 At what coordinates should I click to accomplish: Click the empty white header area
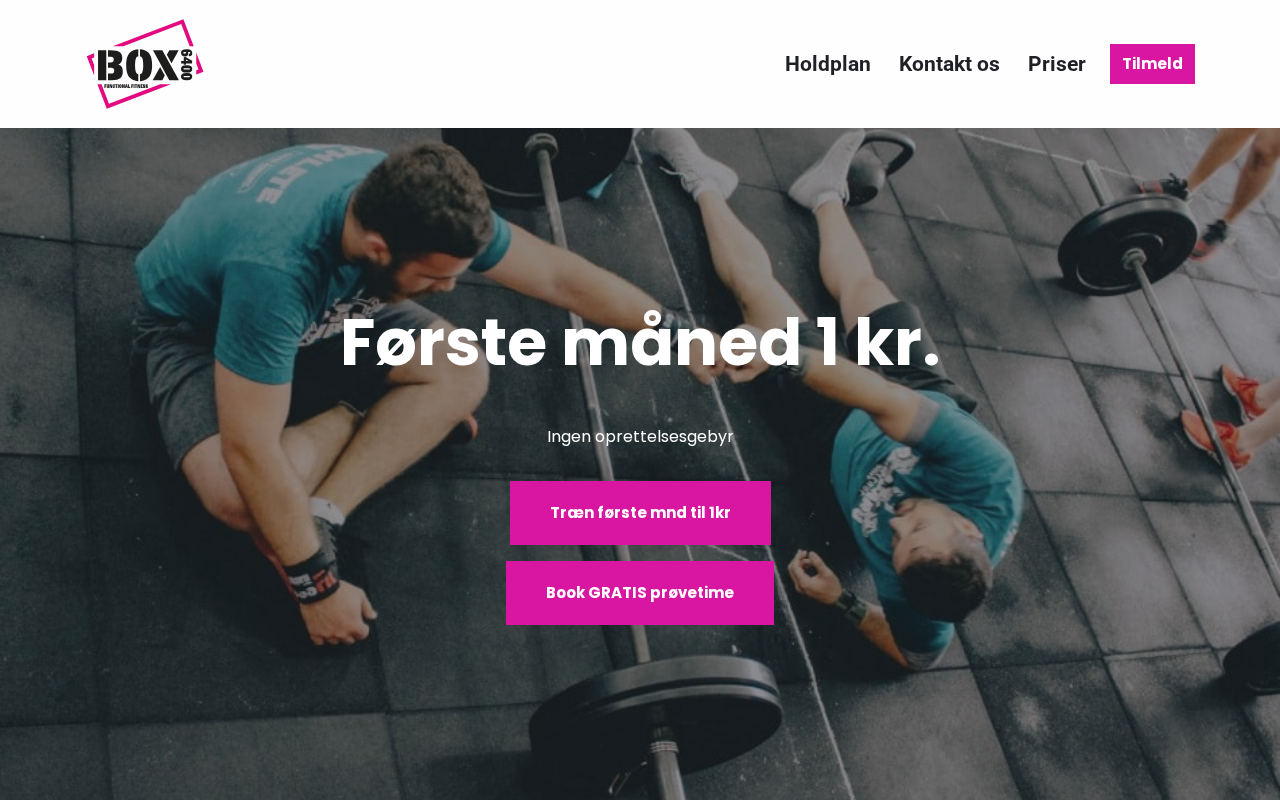coord(480,64)
